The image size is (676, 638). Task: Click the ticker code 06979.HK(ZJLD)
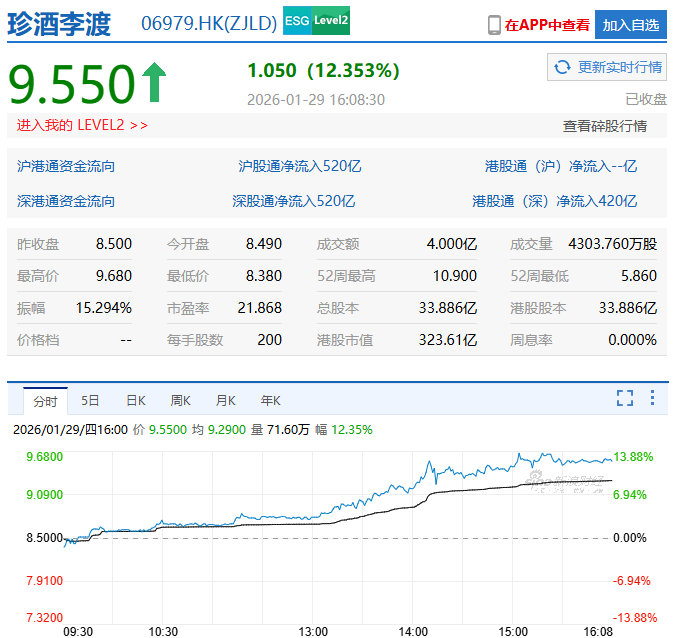[209, 24]
